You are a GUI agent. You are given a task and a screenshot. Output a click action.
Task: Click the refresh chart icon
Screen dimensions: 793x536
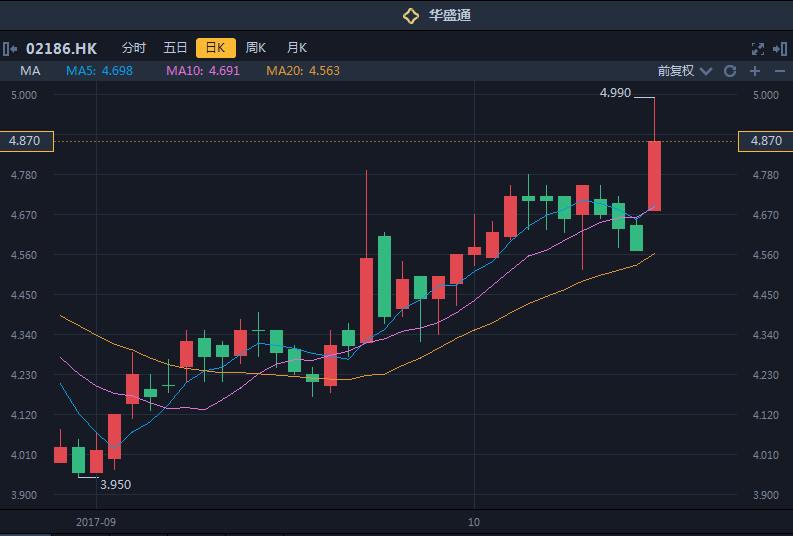730,71
